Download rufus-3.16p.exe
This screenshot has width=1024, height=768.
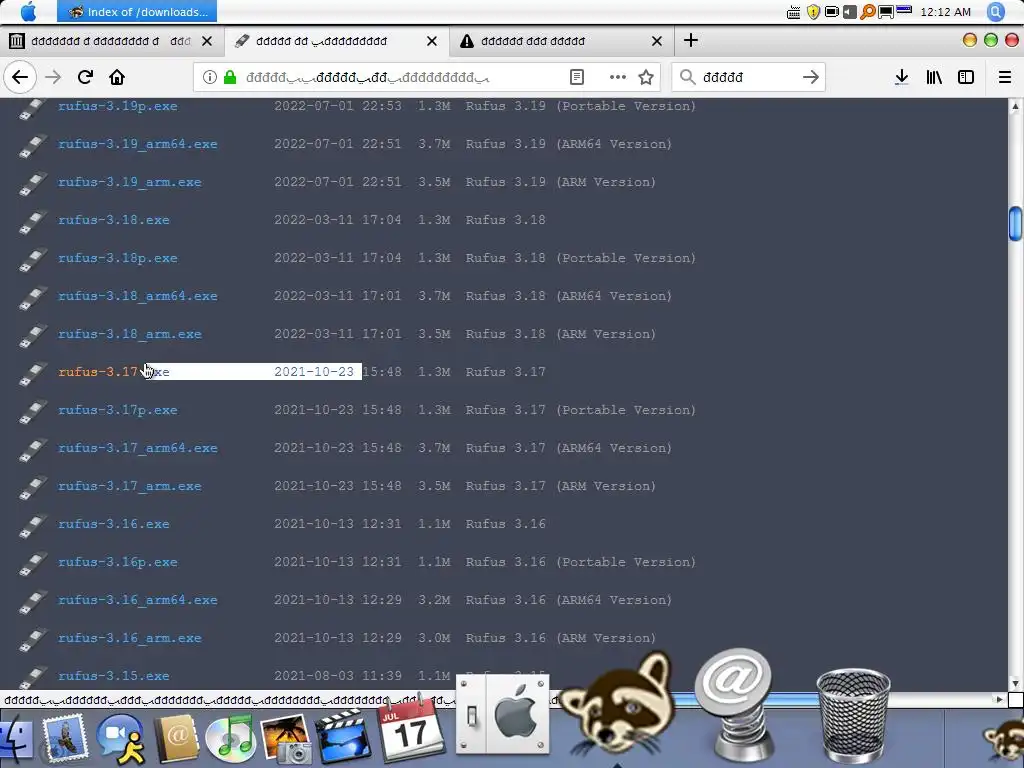point(118,562)
